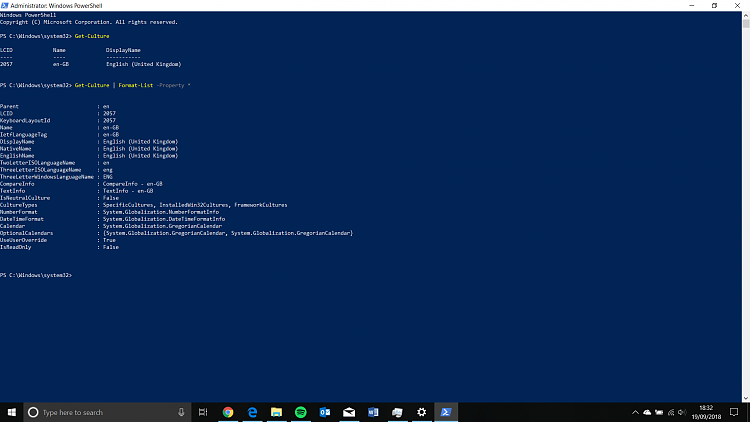The width and height of the screenshot is (750, 422).
Task: Open the Windows Start menu
Action: [x=11, y=412]
